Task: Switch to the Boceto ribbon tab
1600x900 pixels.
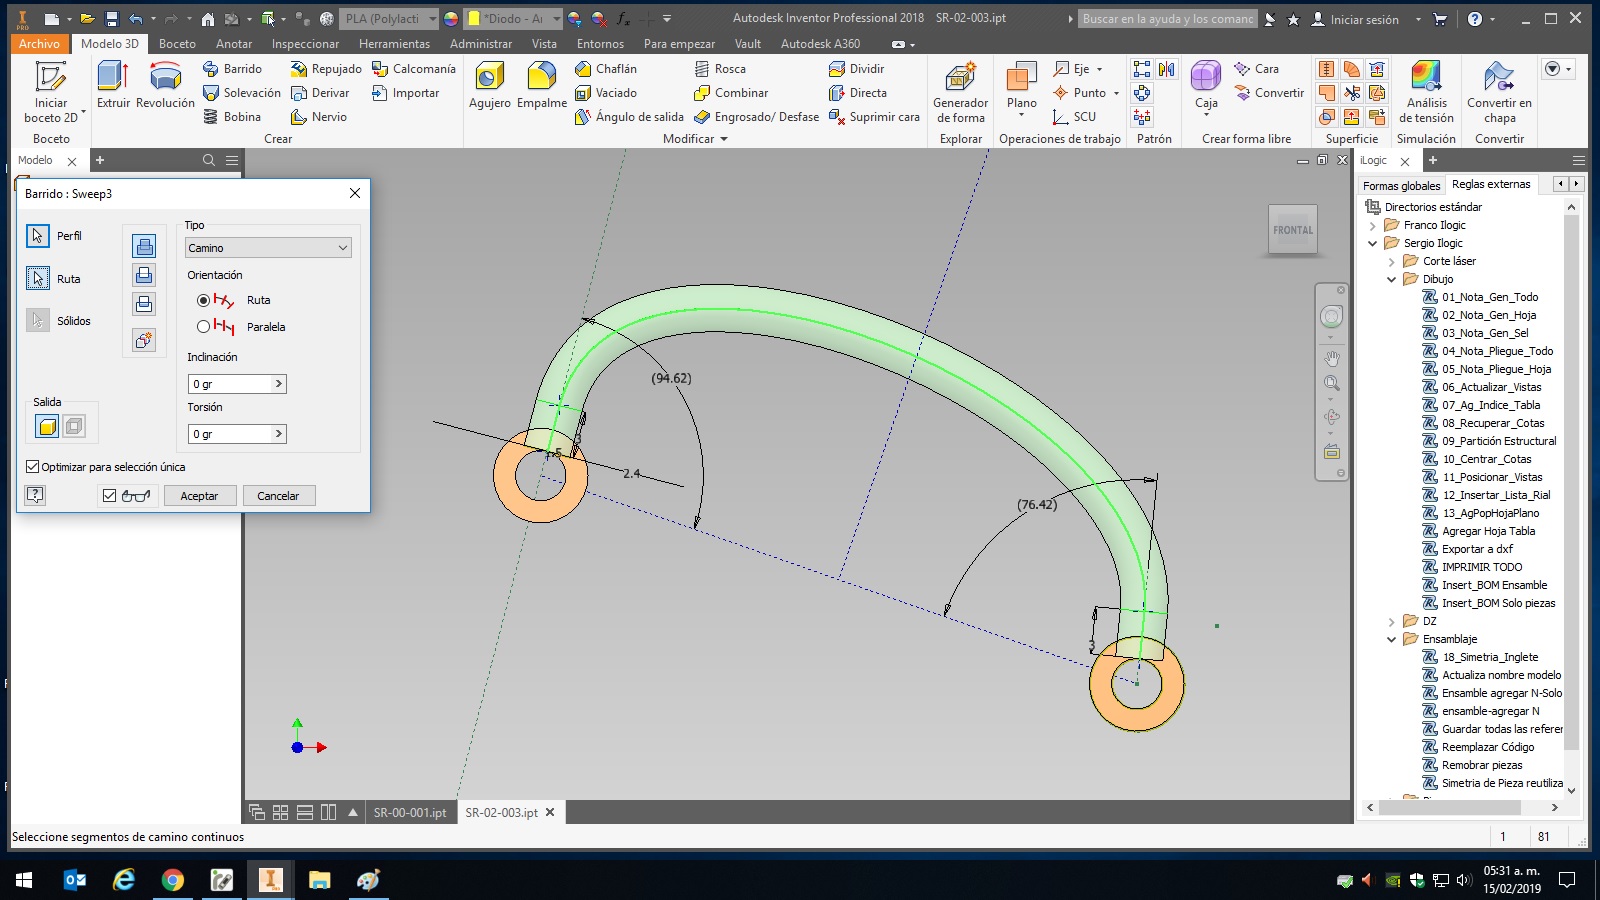Action: point(176,43)
